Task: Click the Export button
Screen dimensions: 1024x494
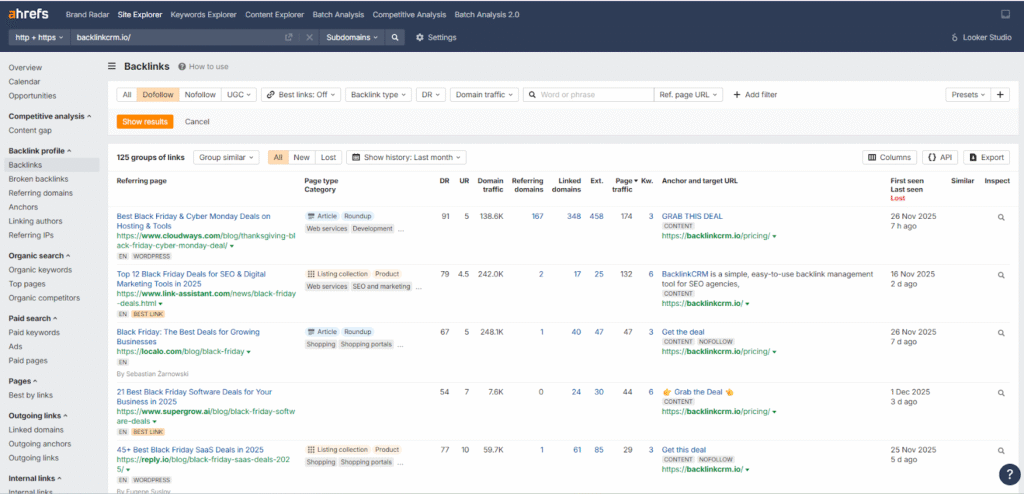Action: 986,157
